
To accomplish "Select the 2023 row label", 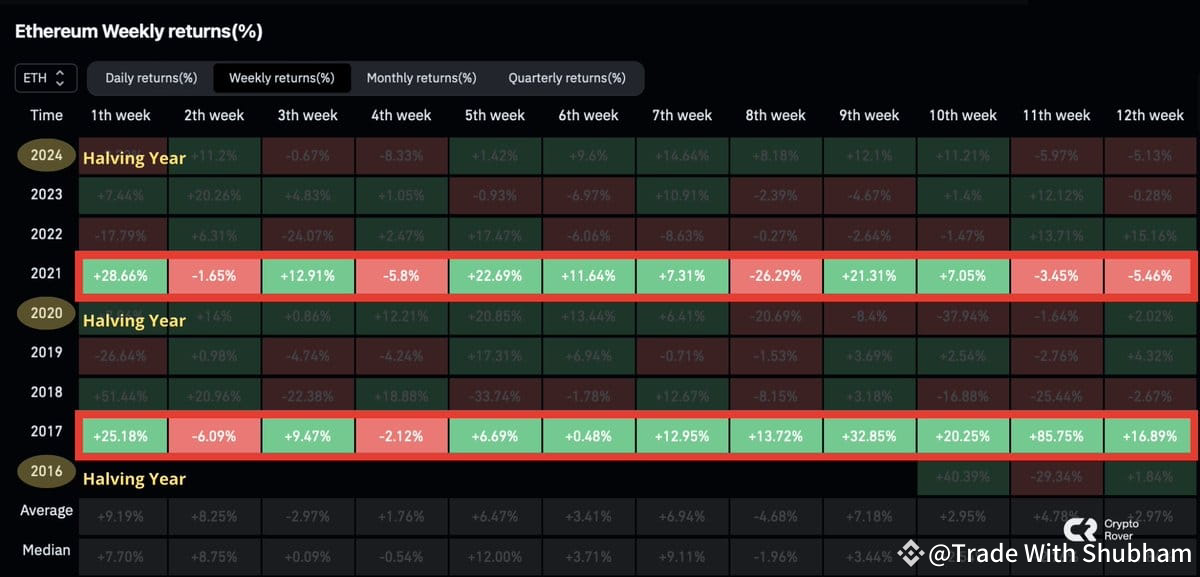I will 46,194.
